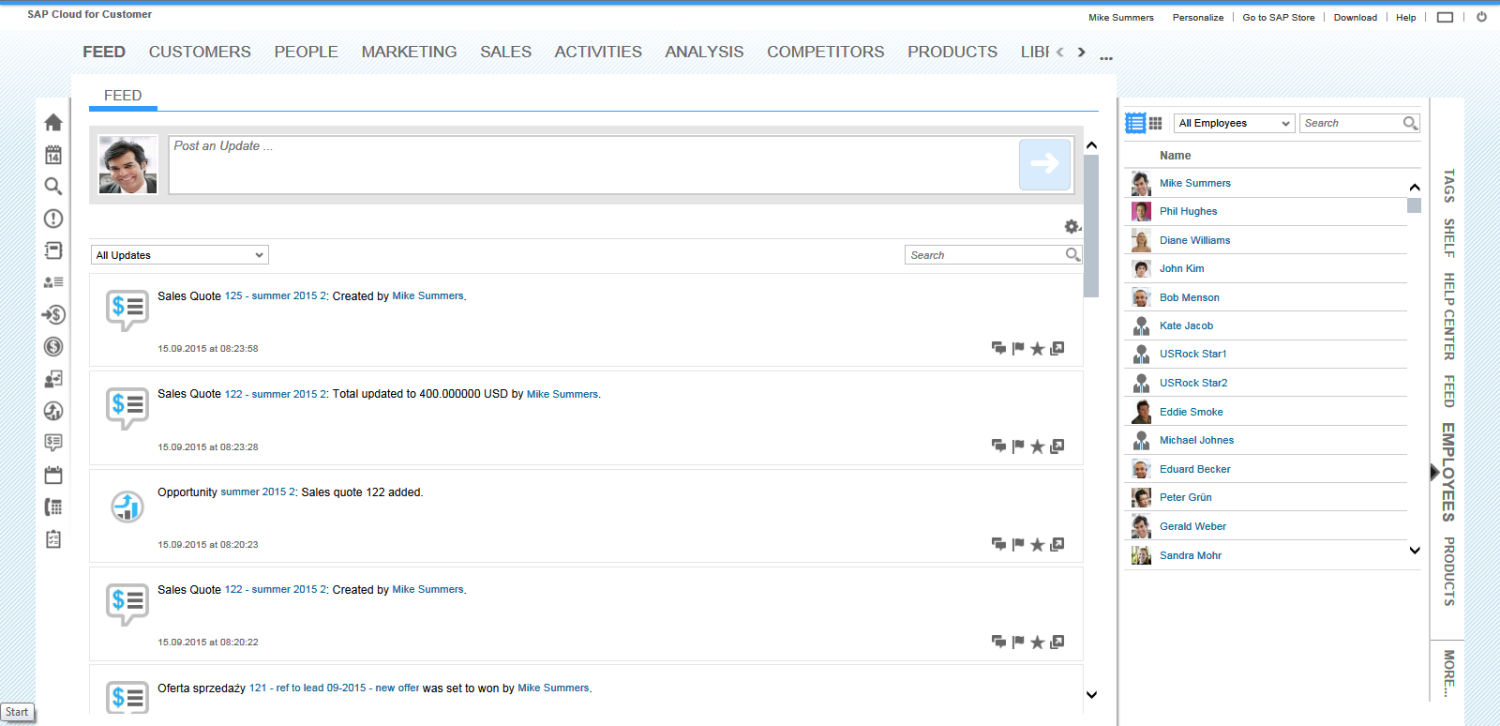Click the Post an Update text field
The image size is (1500, 726).
pos(590,164)
